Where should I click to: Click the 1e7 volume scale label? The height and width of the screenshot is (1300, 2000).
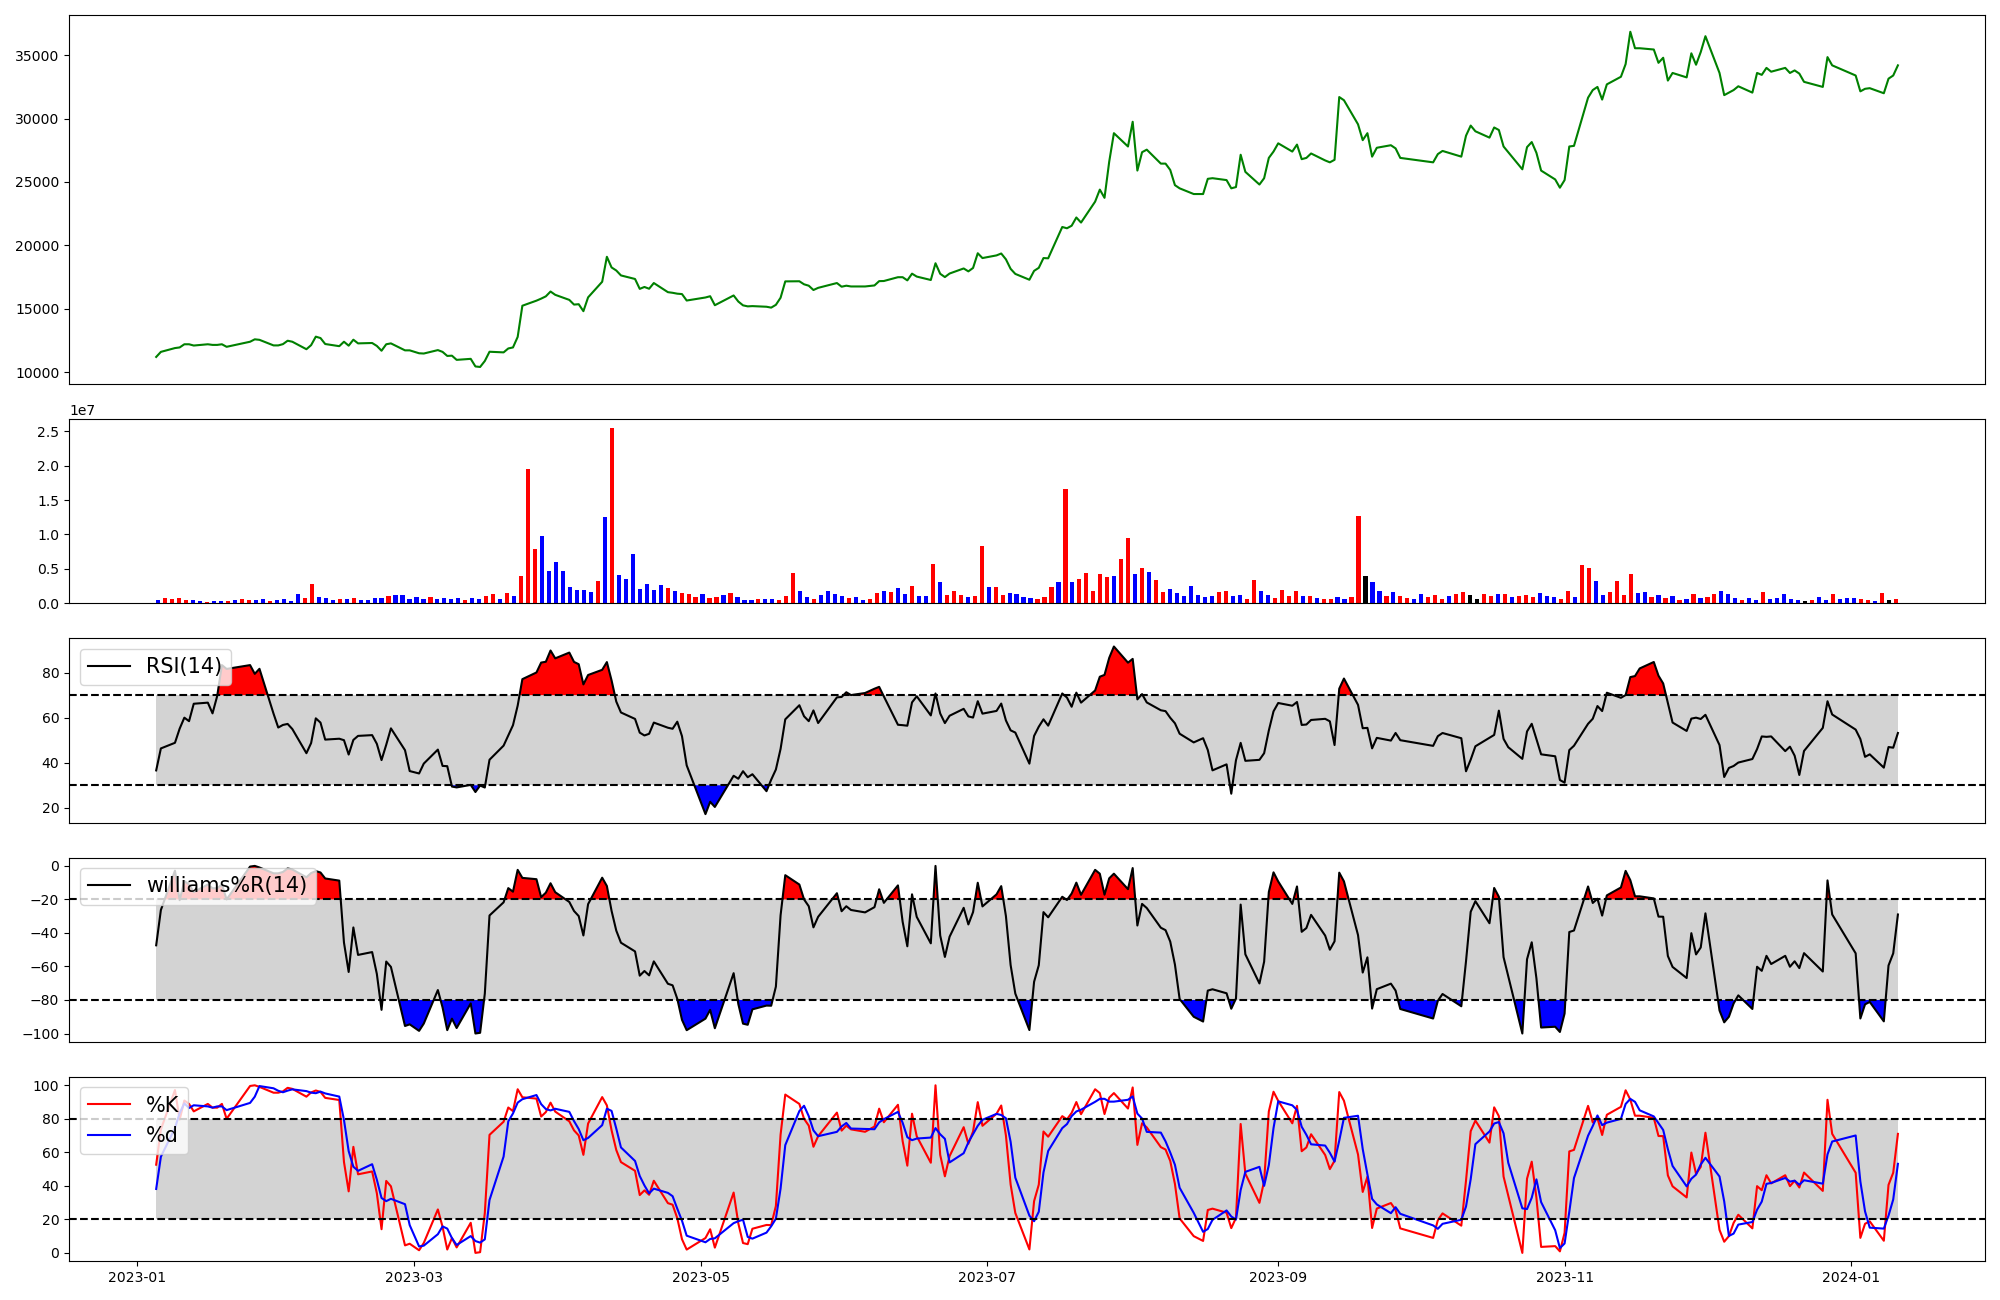tap(82, 410)
